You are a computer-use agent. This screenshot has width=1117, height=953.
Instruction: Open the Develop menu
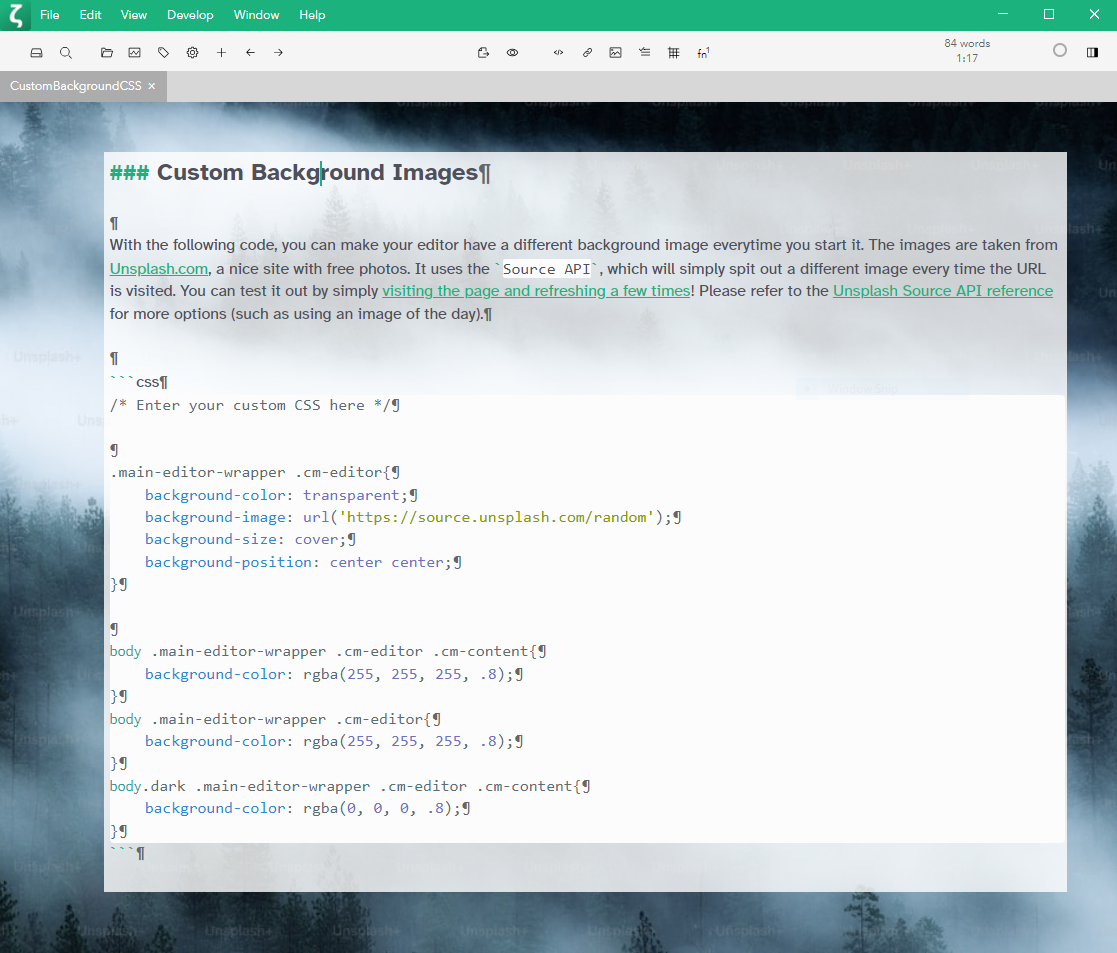pos(190,15)
